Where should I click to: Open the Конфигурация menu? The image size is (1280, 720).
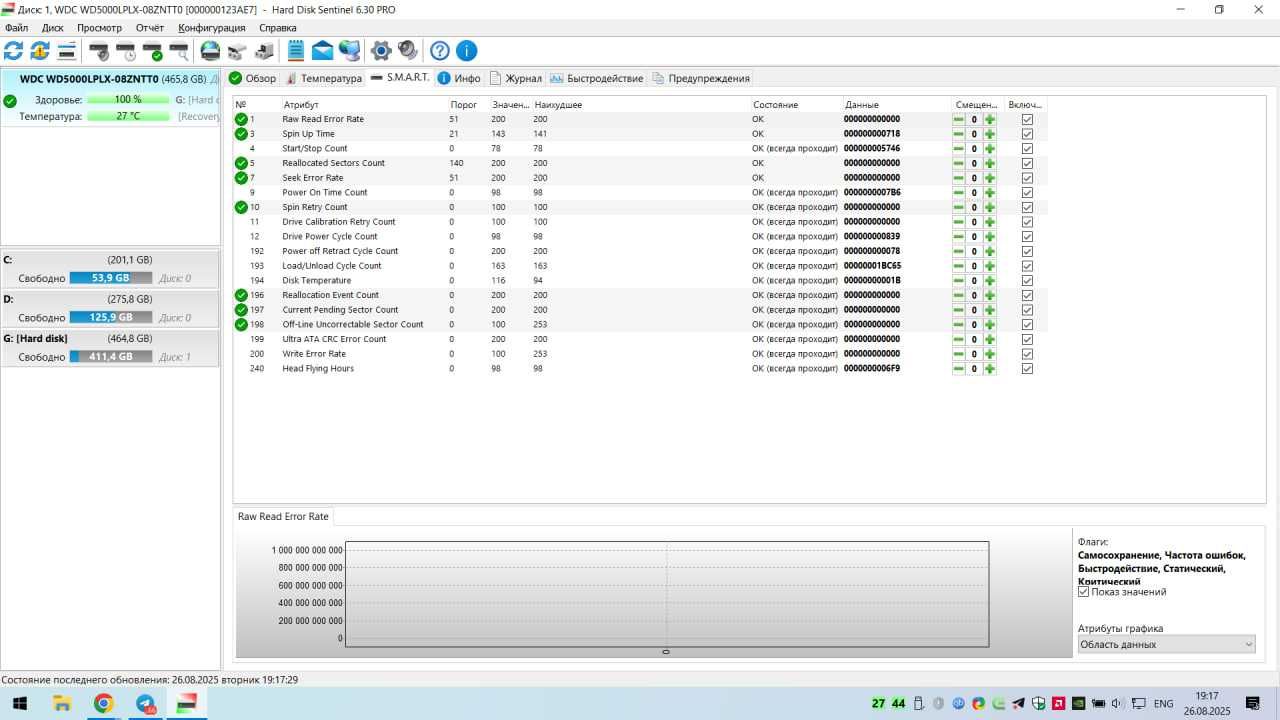[x=212, y=28]
